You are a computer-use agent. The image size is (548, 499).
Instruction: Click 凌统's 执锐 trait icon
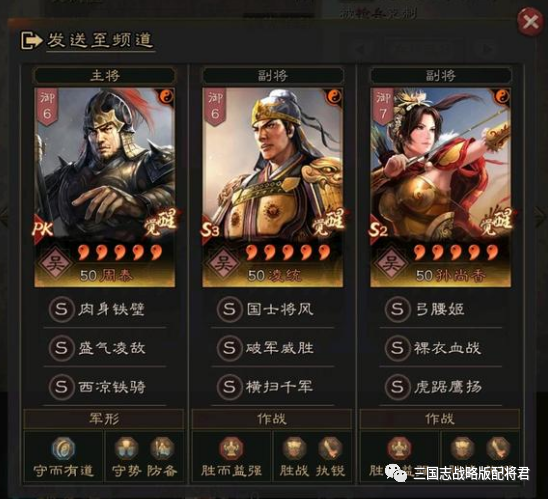[x=330, y=448]
